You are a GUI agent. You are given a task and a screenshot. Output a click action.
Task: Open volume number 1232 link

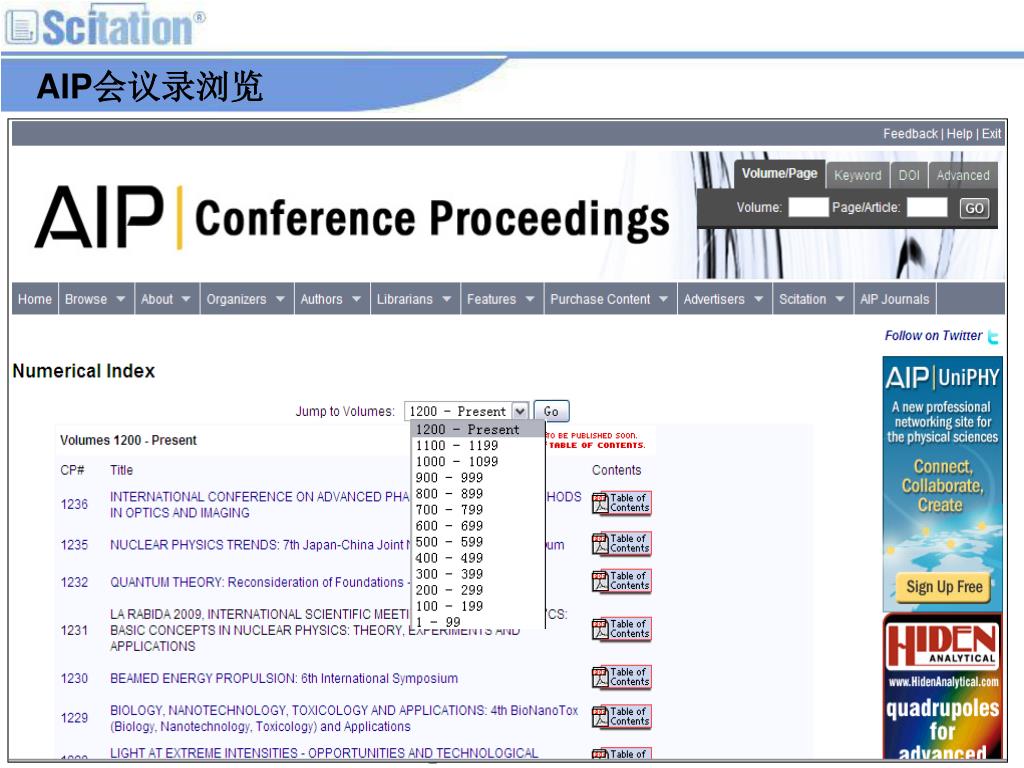pyautogui.click(x=74, y=582)
